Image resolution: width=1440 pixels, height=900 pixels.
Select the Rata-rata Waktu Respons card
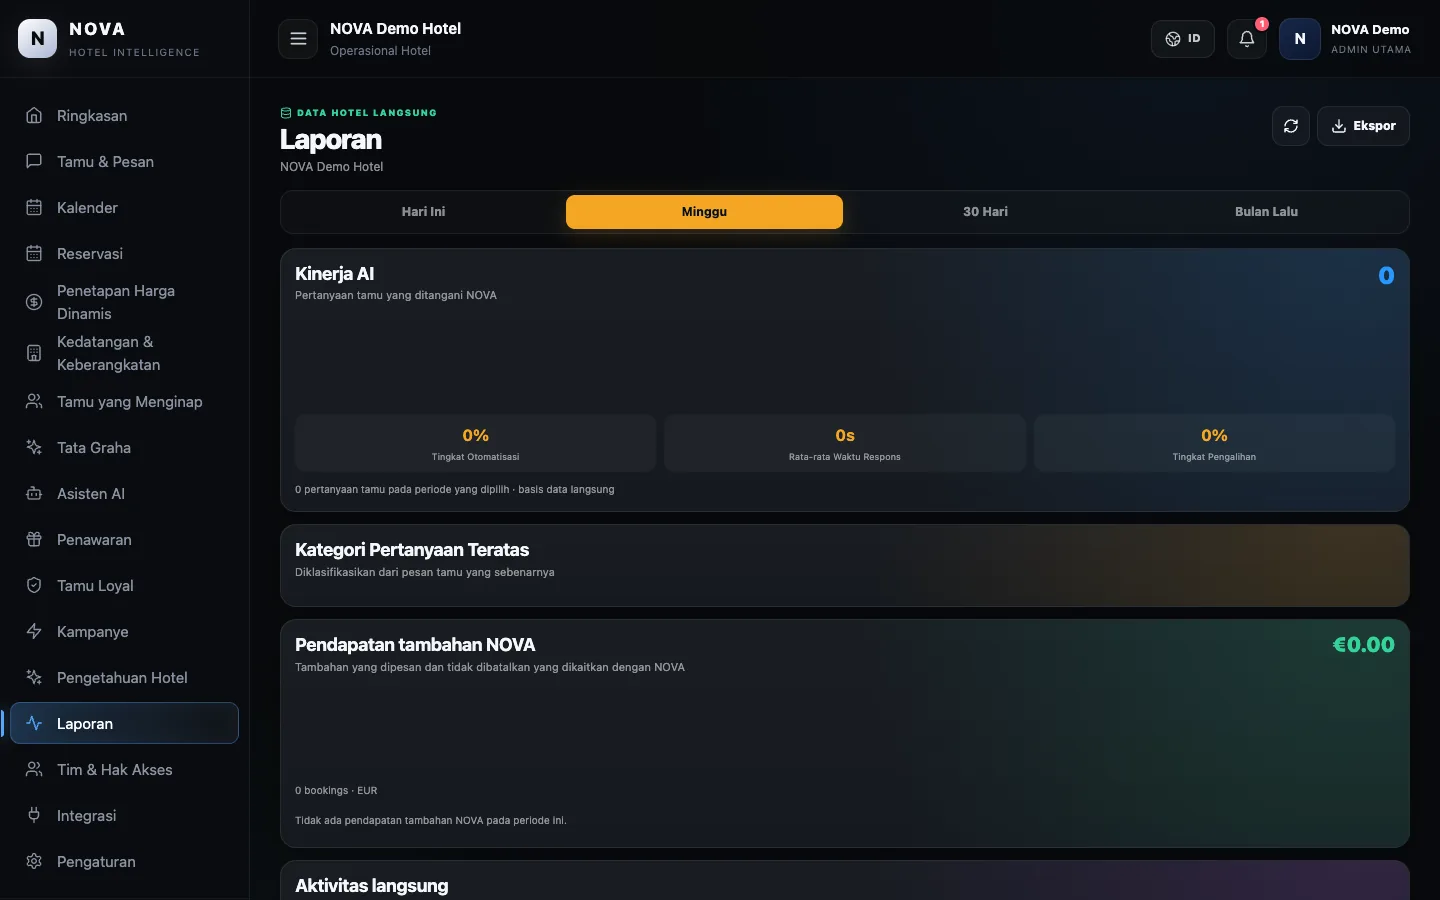(x=845, y=443)
